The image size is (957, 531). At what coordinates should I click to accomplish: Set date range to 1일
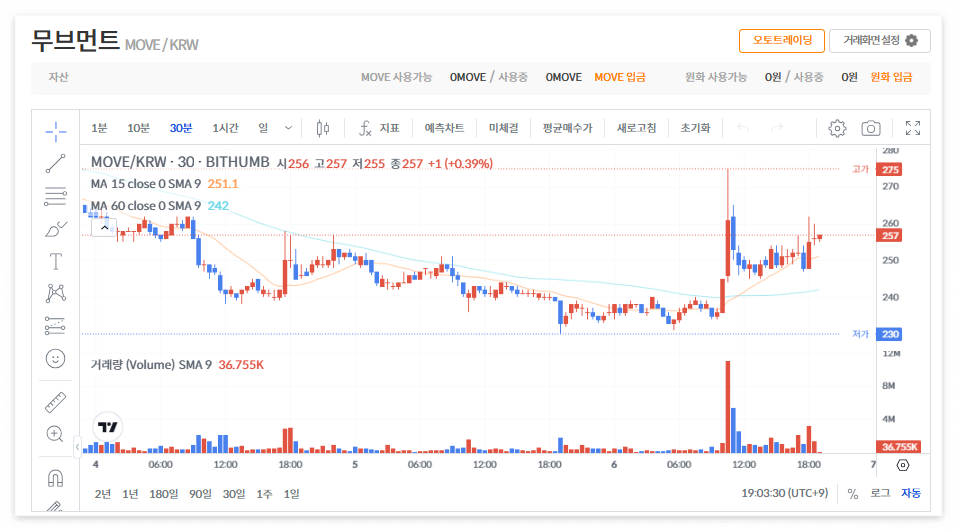(x=292, y=494)
